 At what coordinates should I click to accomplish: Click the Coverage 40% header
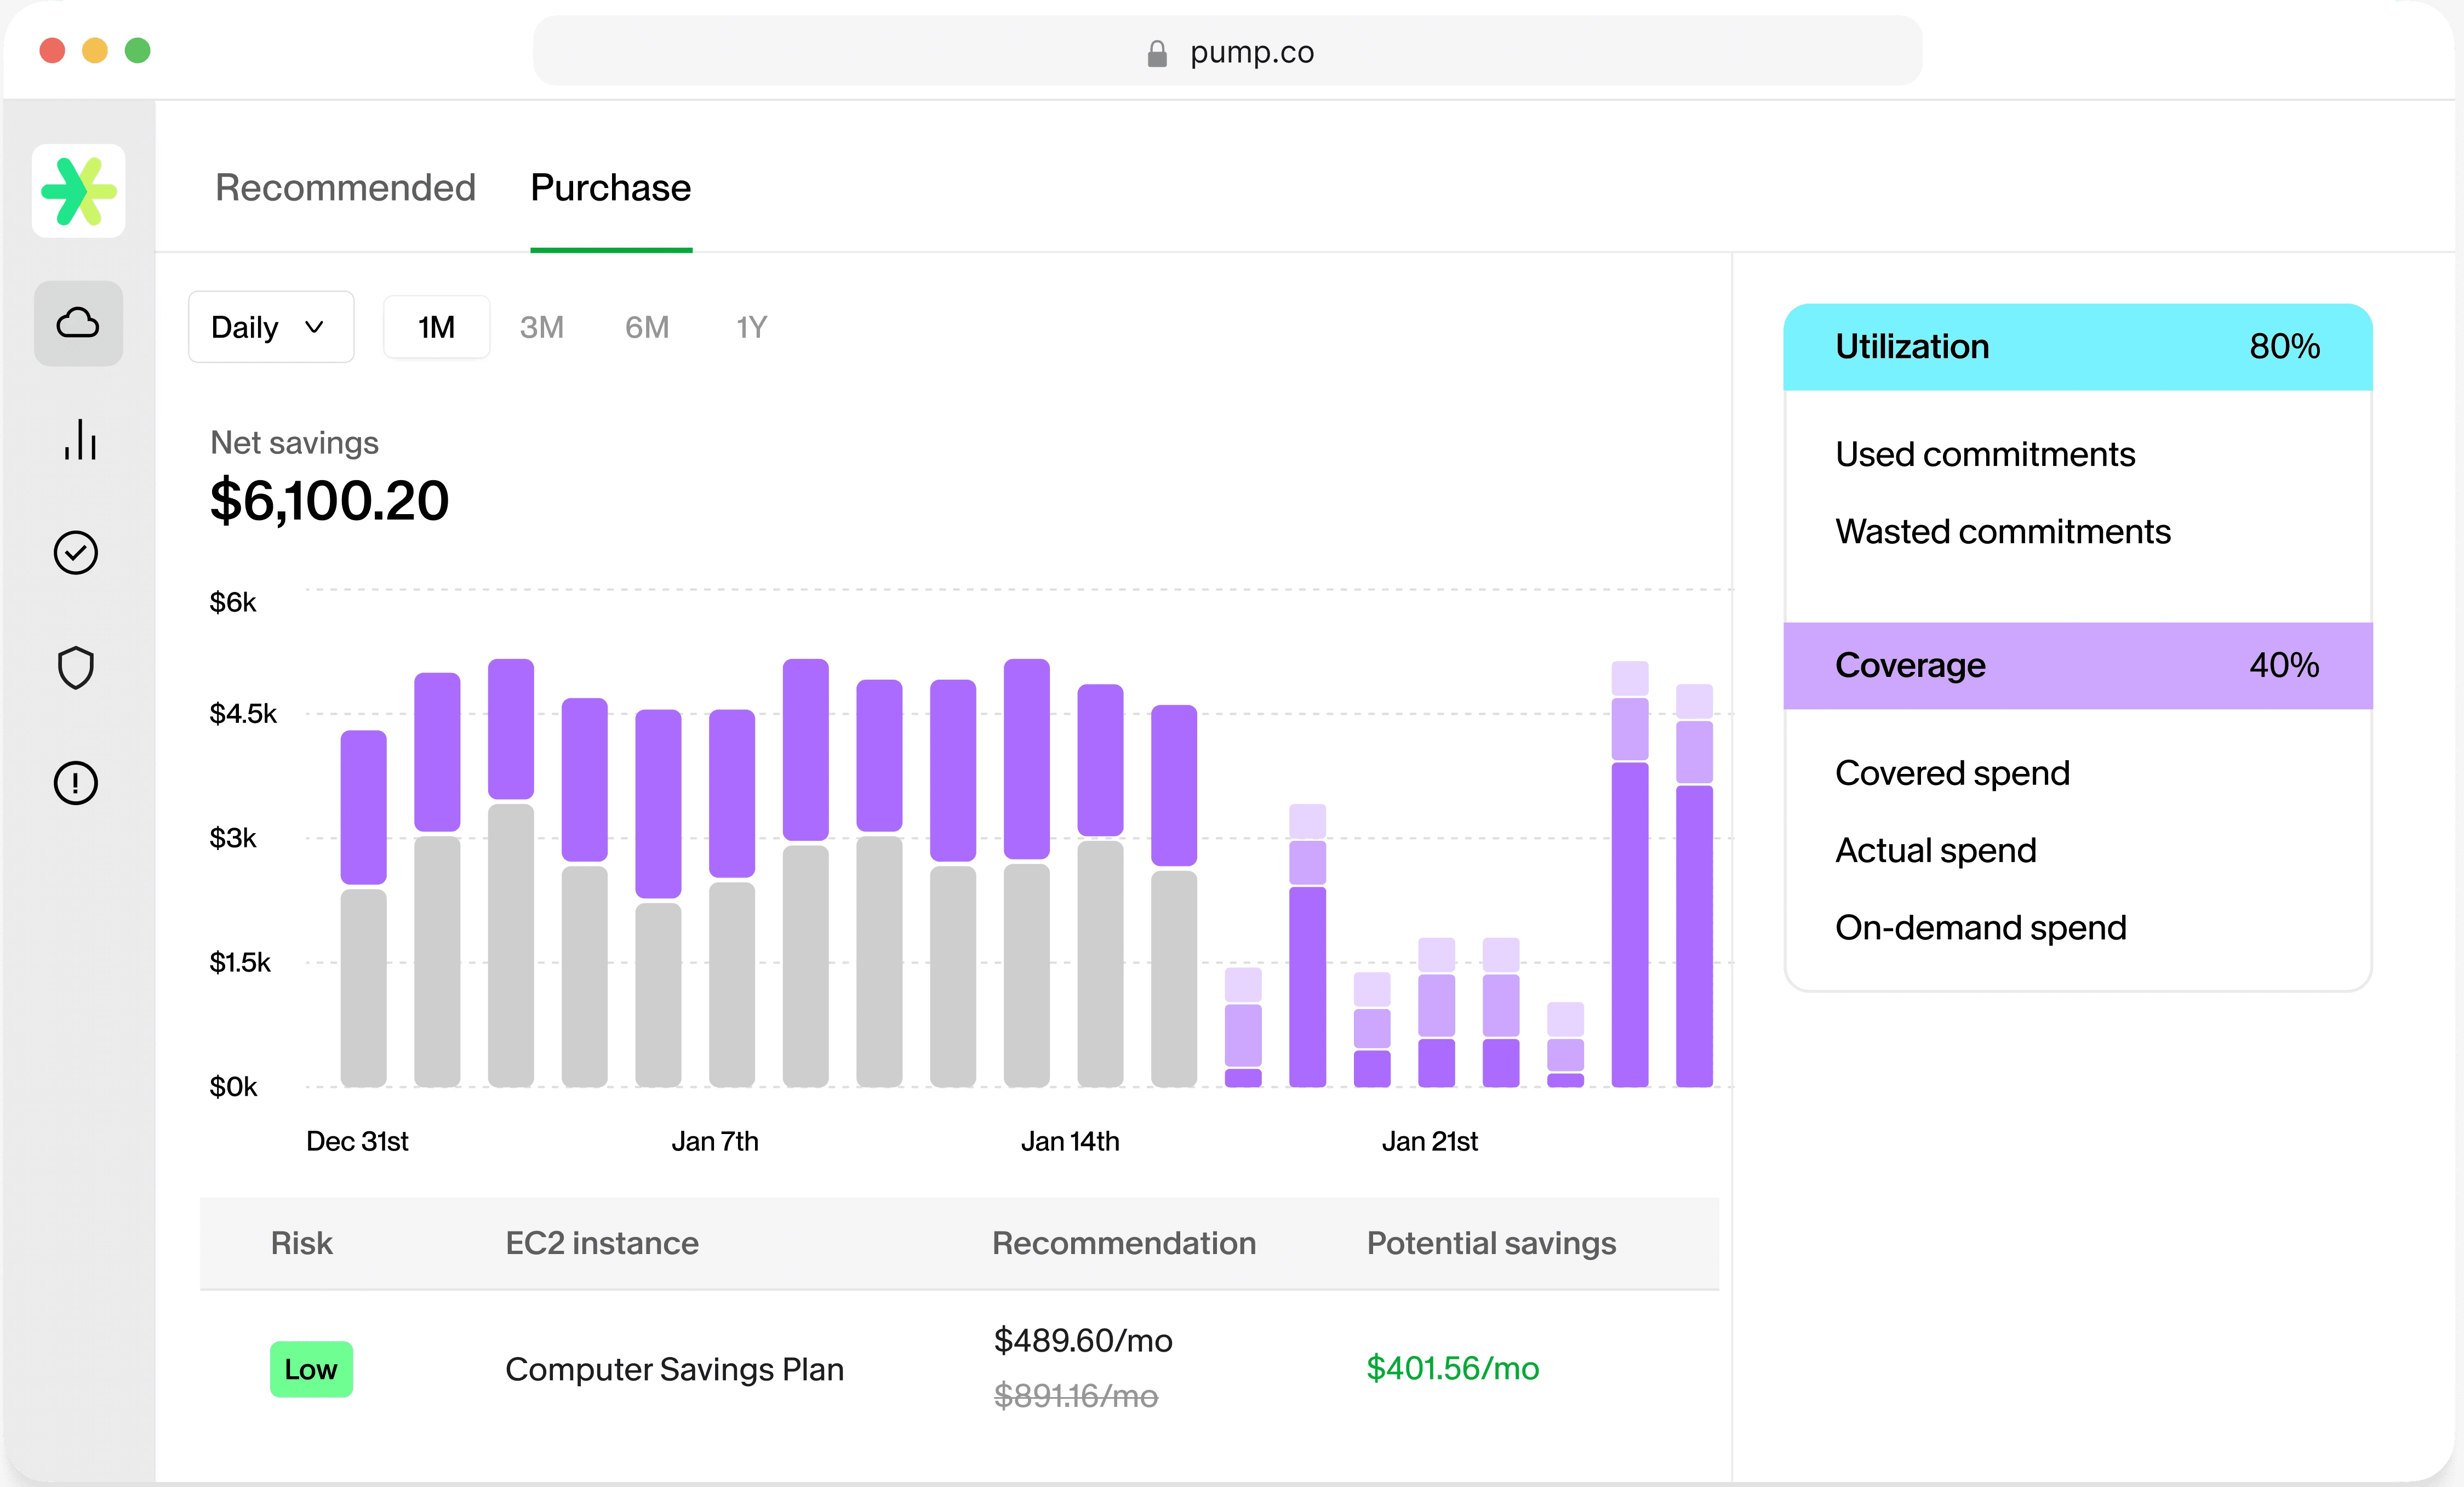click(x=2077, y=666)
